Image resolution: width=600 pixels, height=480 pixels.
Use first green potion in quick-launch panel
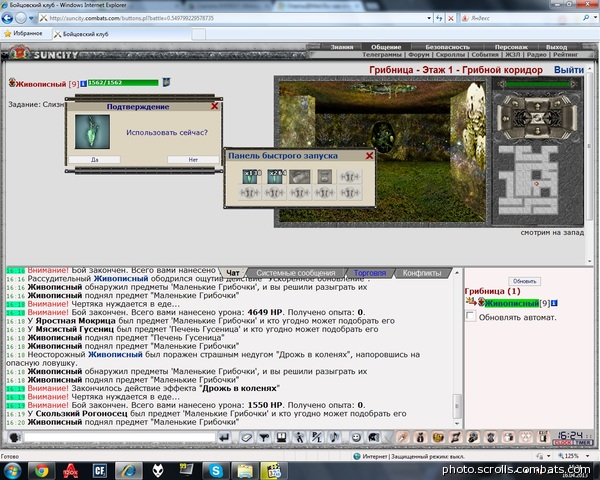250,176
